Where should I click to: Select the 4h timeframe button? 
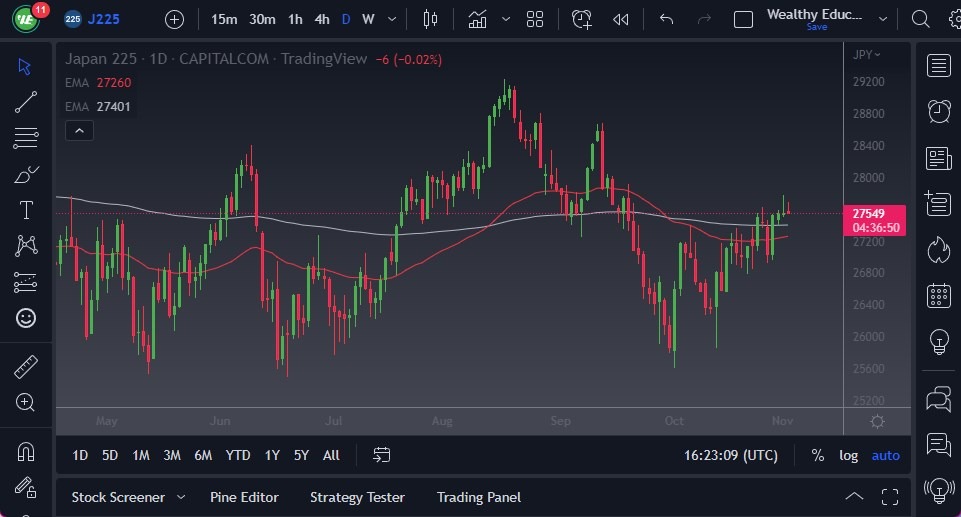321,19
